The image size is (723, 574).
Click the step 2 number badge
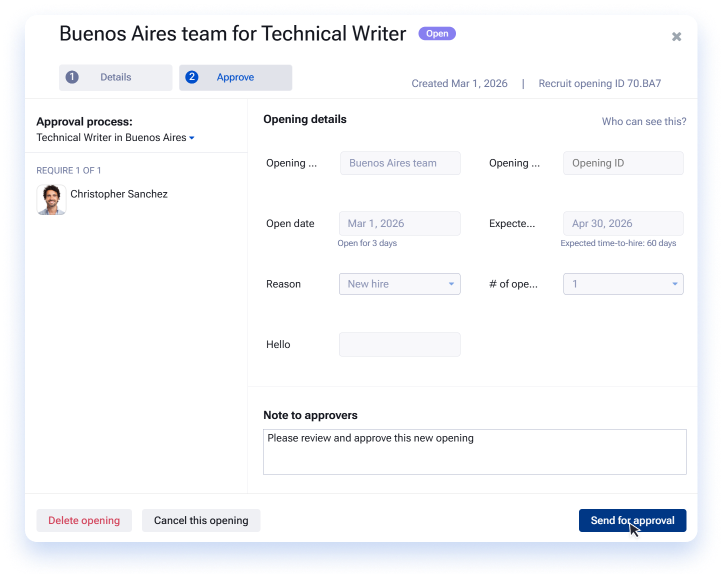(x=192, y=77)
